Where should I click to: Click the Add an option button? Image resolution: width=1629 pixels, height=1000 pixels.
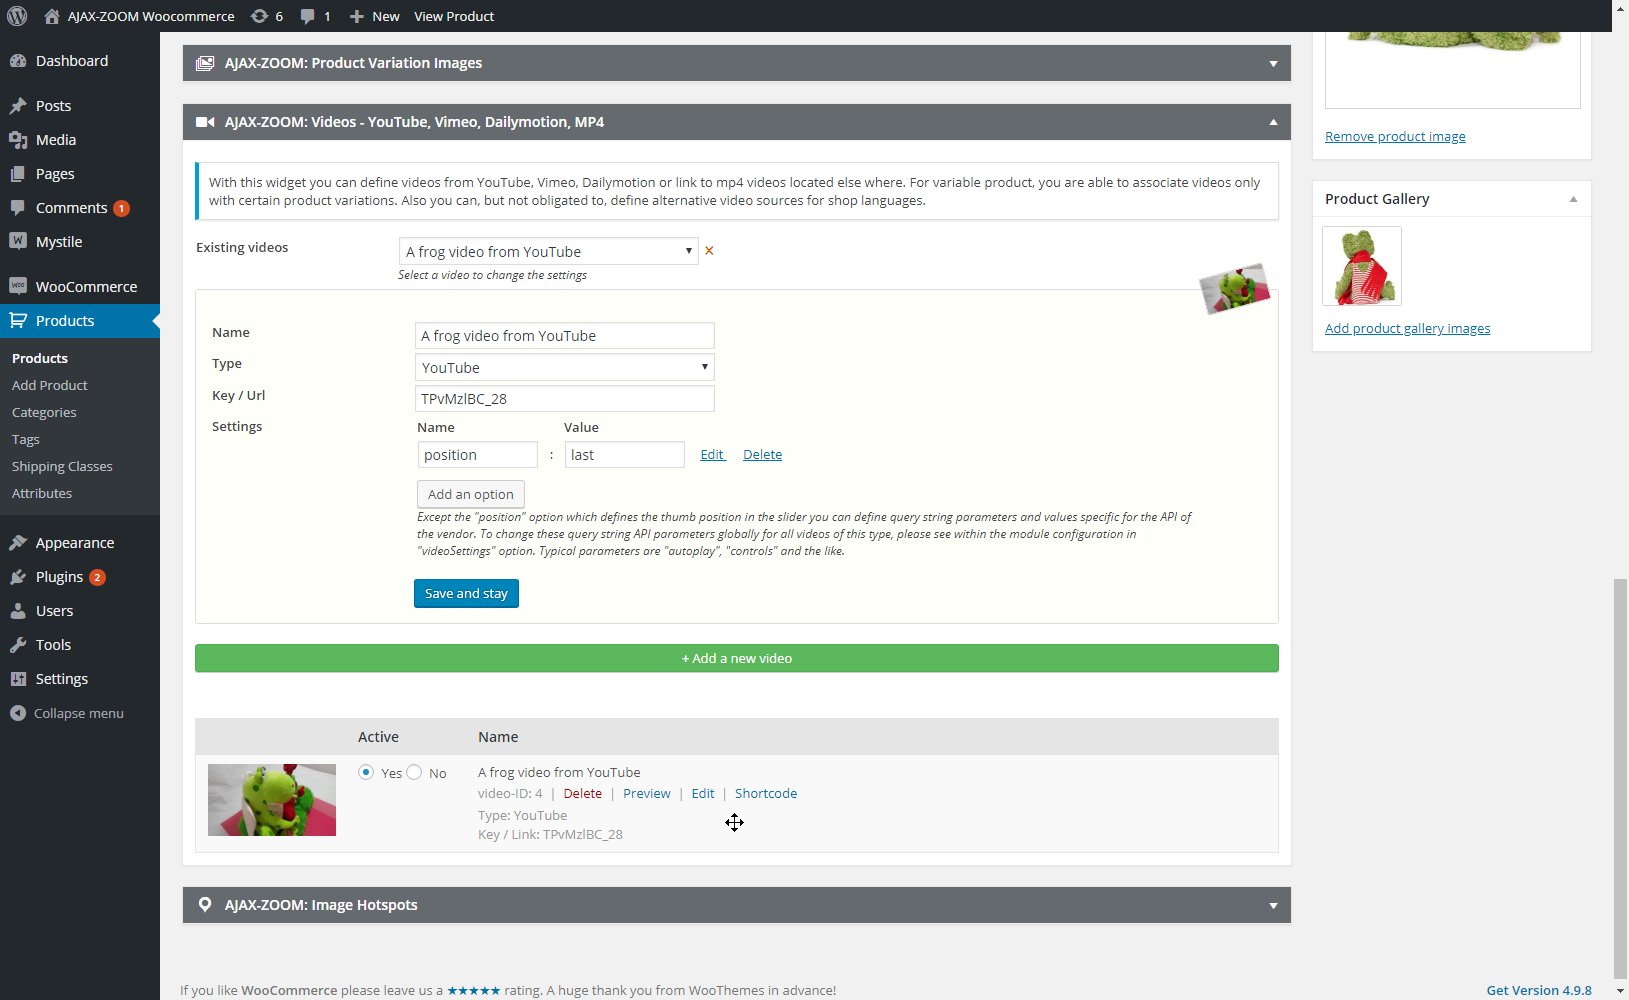tap(470, 494)
